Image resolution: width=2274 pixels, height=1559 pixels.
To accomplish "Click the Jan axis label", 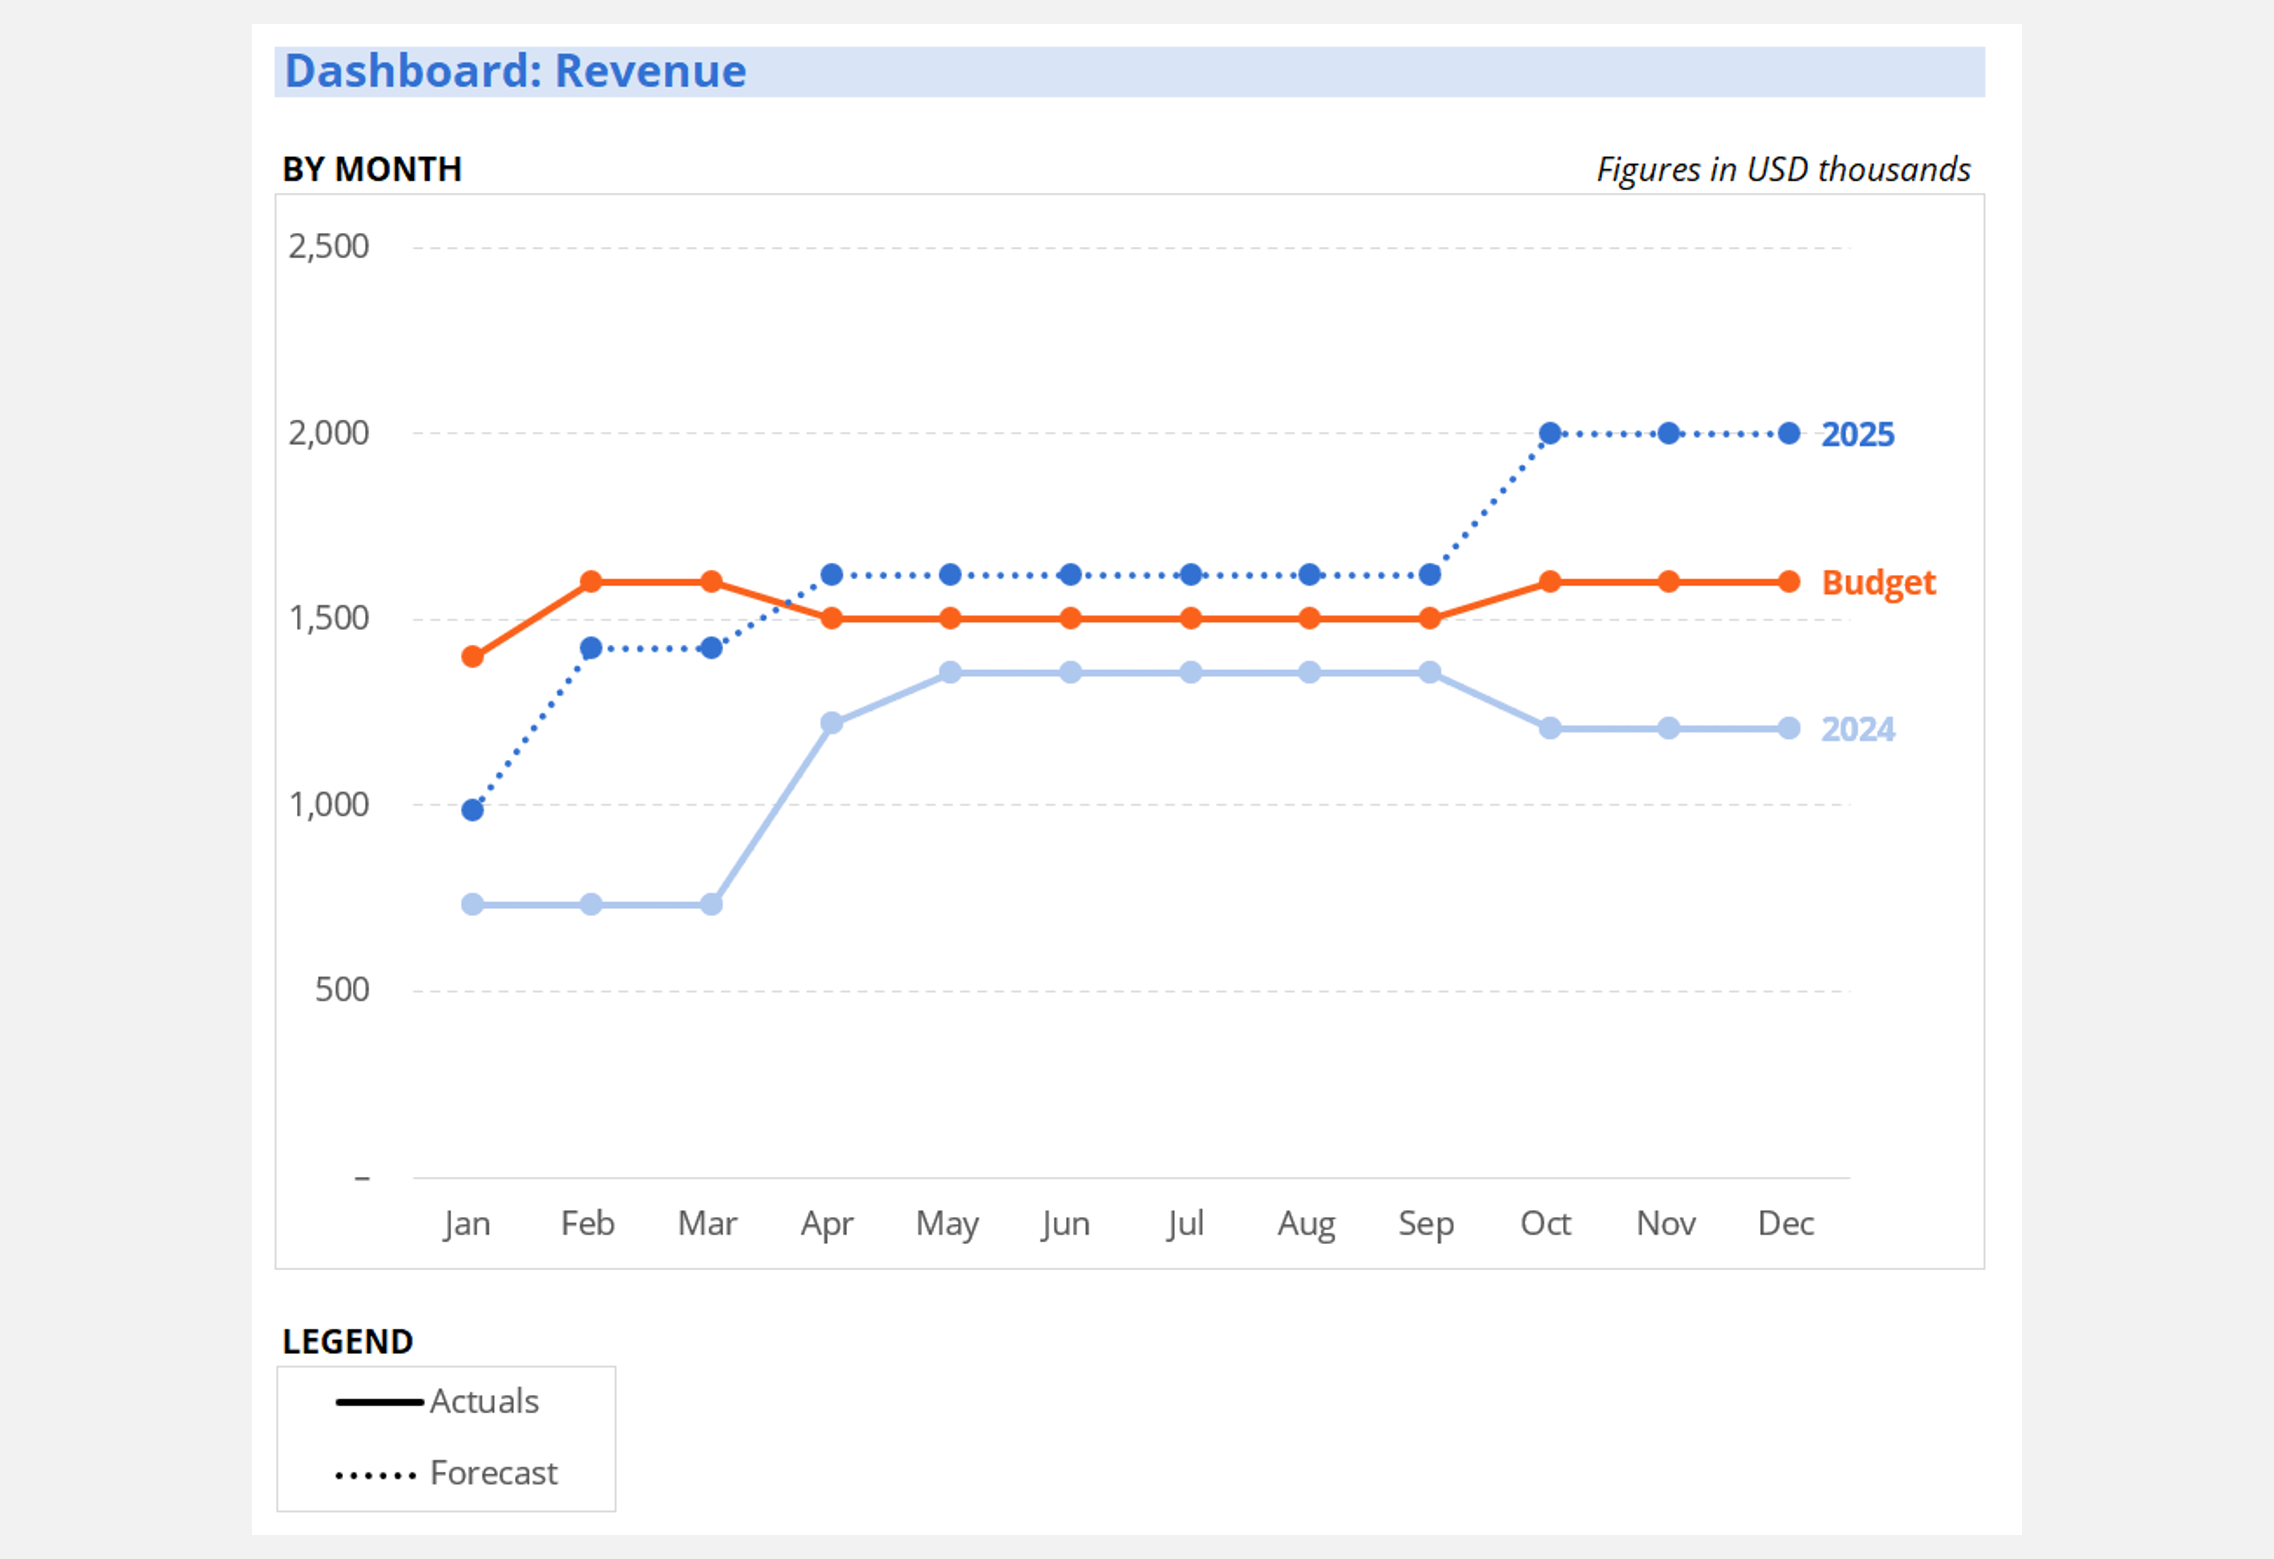I will point(467,1223).
